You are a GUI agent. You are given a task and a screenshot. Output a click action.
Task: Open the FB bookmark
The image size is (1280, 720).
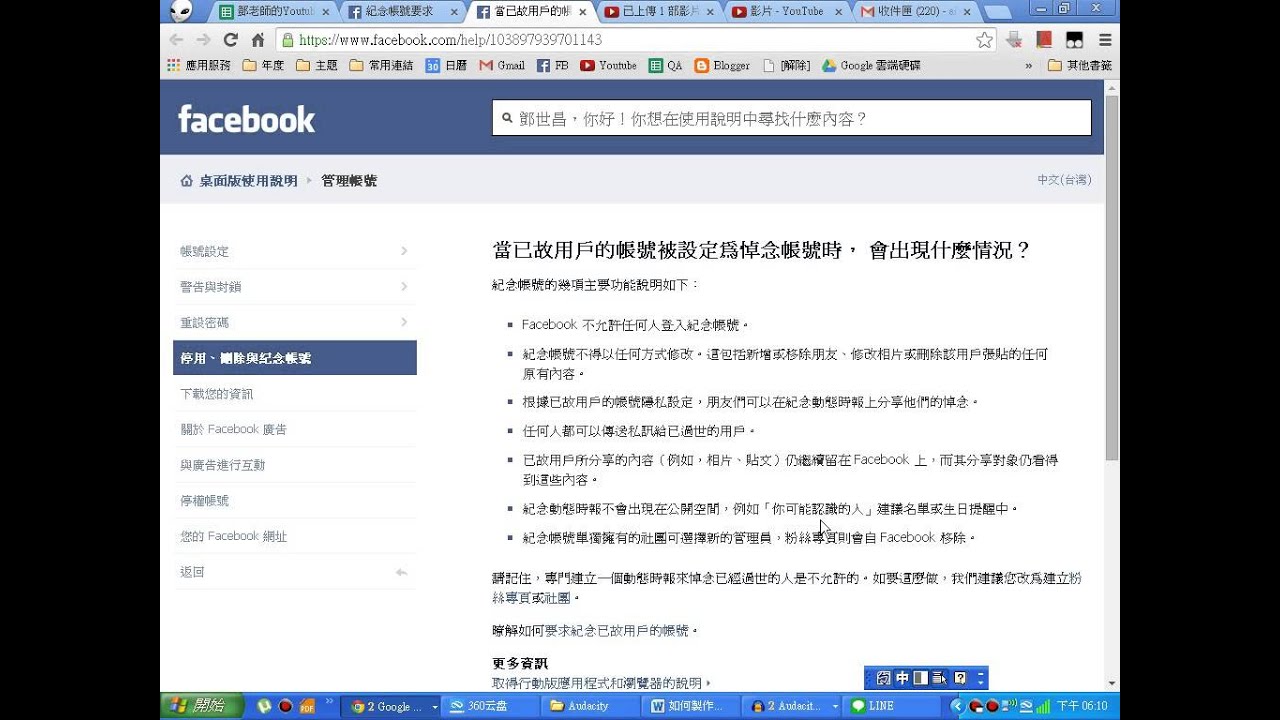pos(553,65)
